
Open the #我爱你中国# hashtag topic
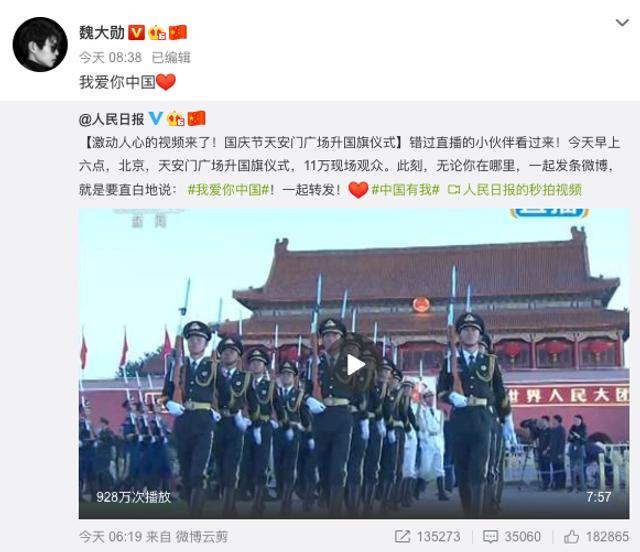coord(228,190)
